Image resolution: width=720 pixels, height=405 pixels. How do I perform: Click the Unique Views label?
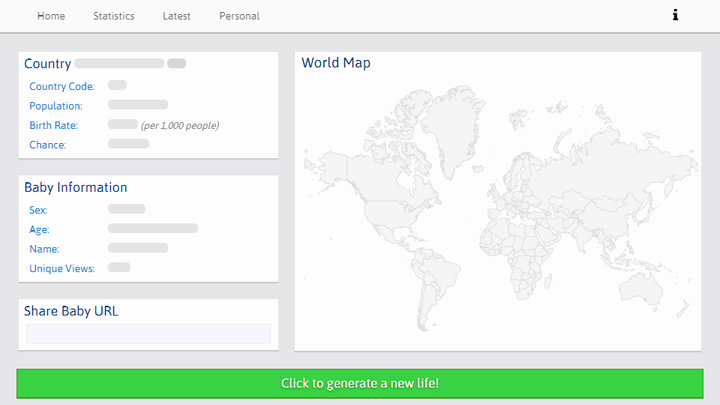(x=62, y=269)
